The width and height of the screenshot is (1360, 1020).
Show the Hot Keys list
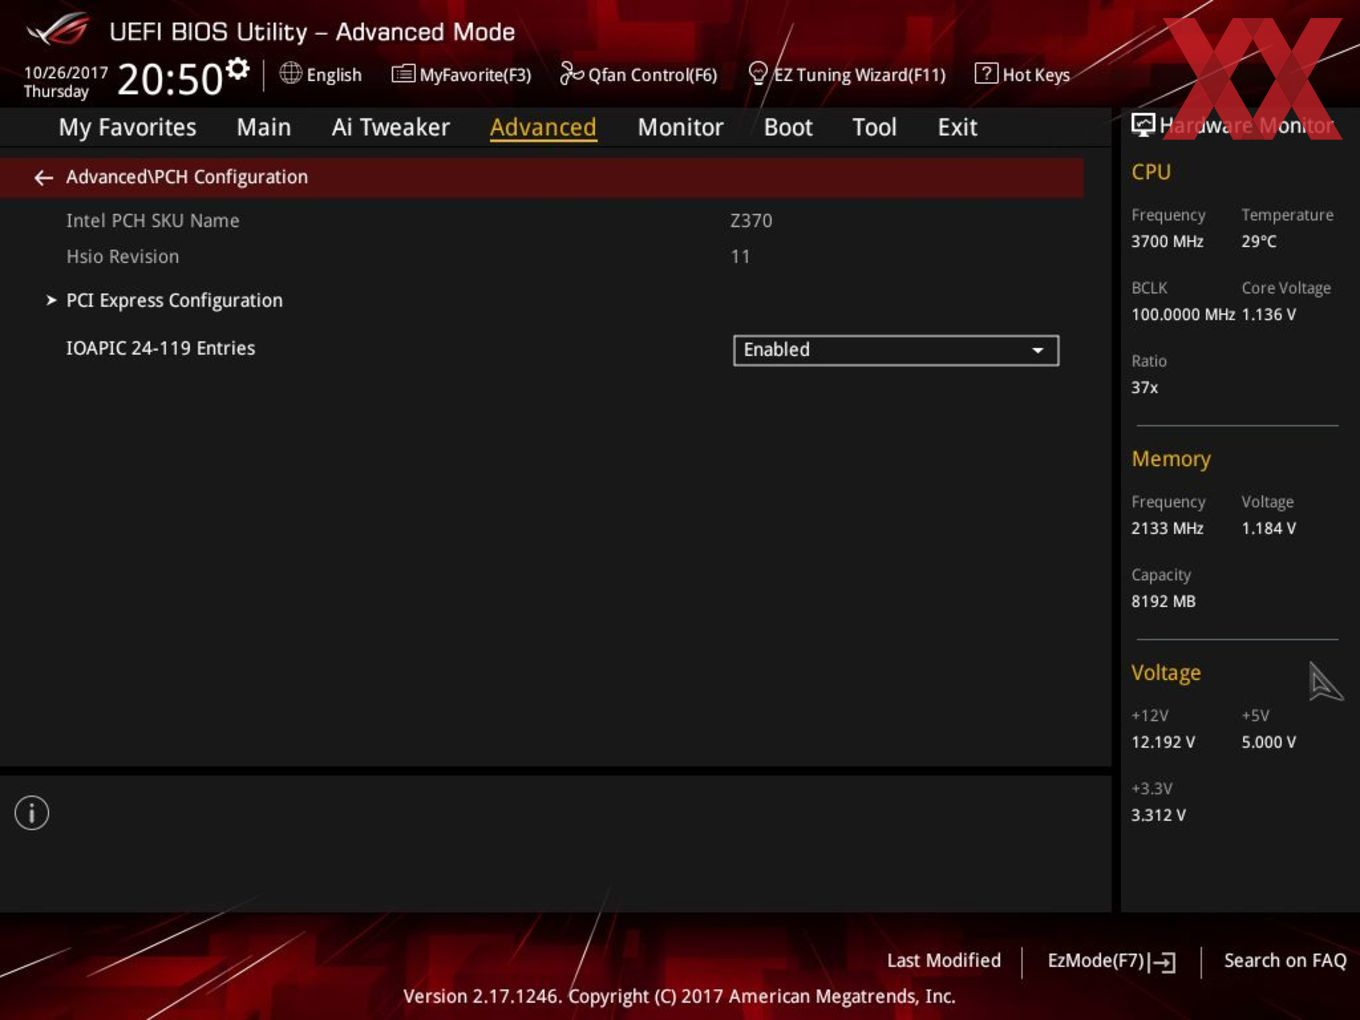point(1022,74)
